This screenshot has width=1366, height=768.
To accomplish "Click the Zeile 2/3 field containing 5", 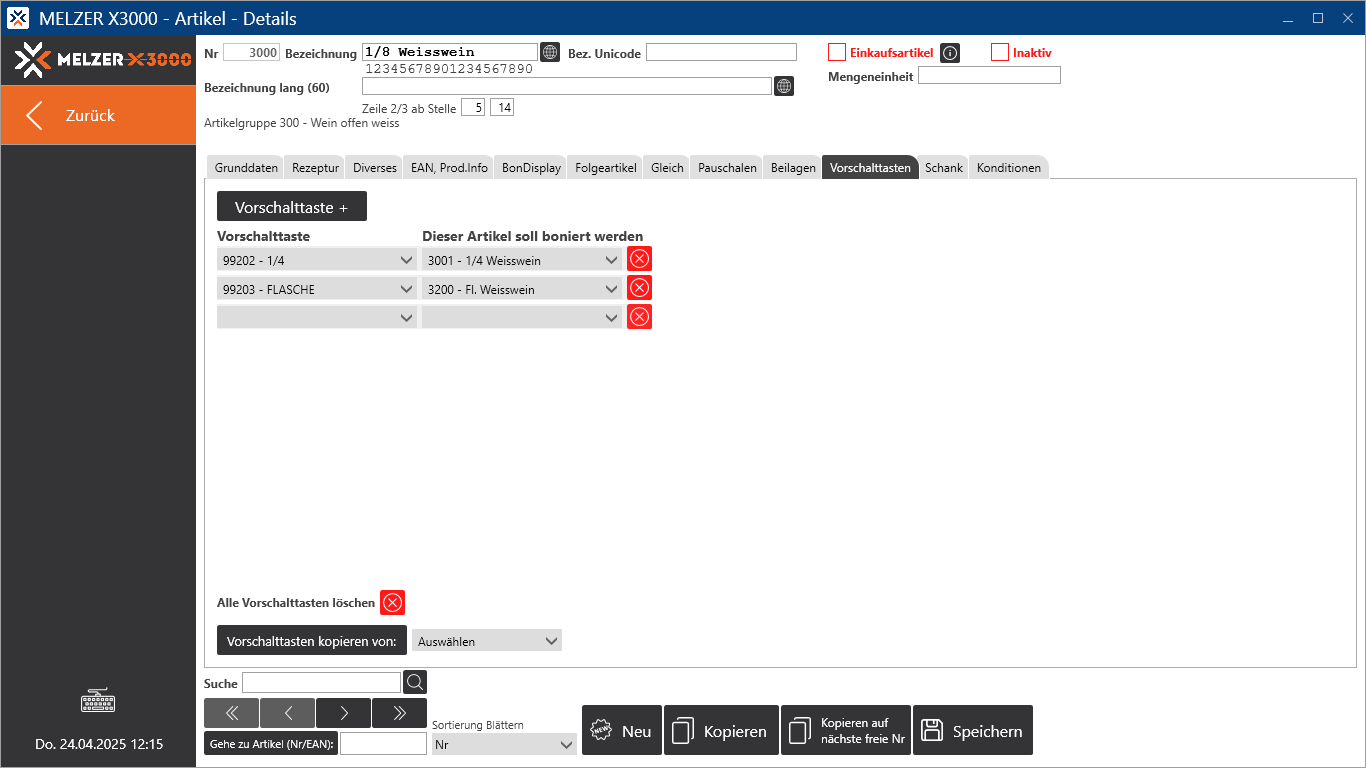I will point(473,108).
